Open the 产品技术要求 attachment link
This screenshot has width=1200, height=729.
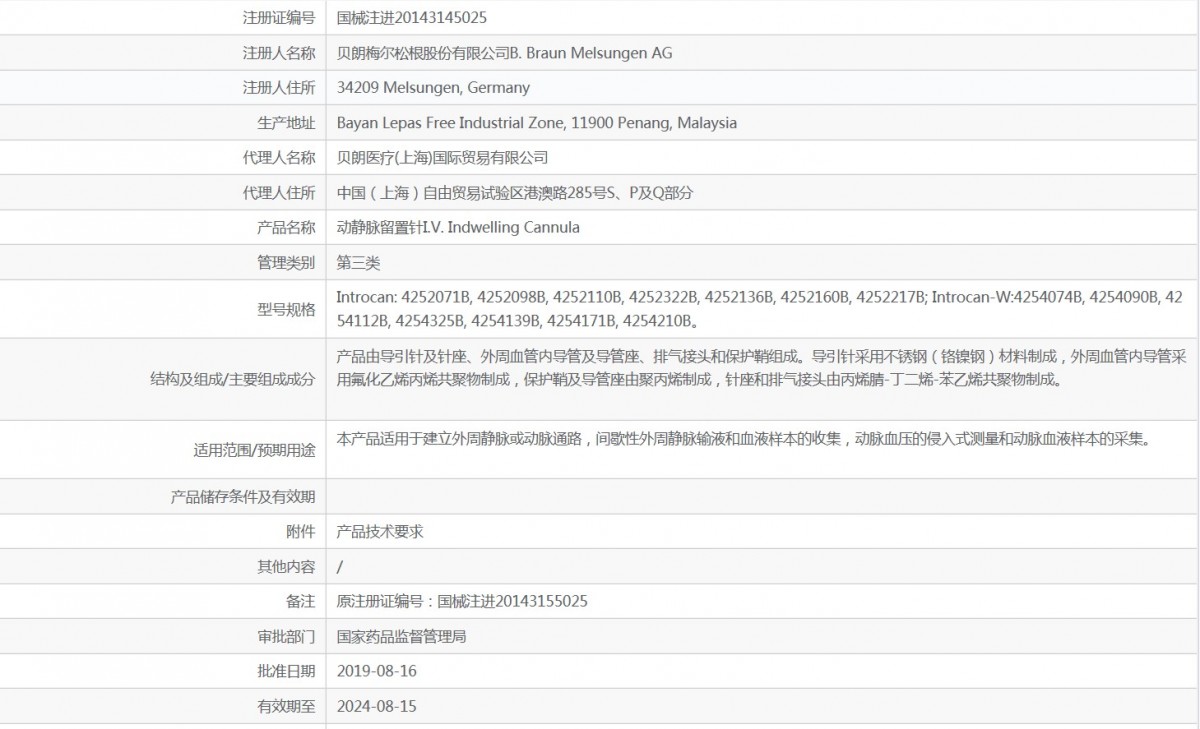[x=380, y=532]
